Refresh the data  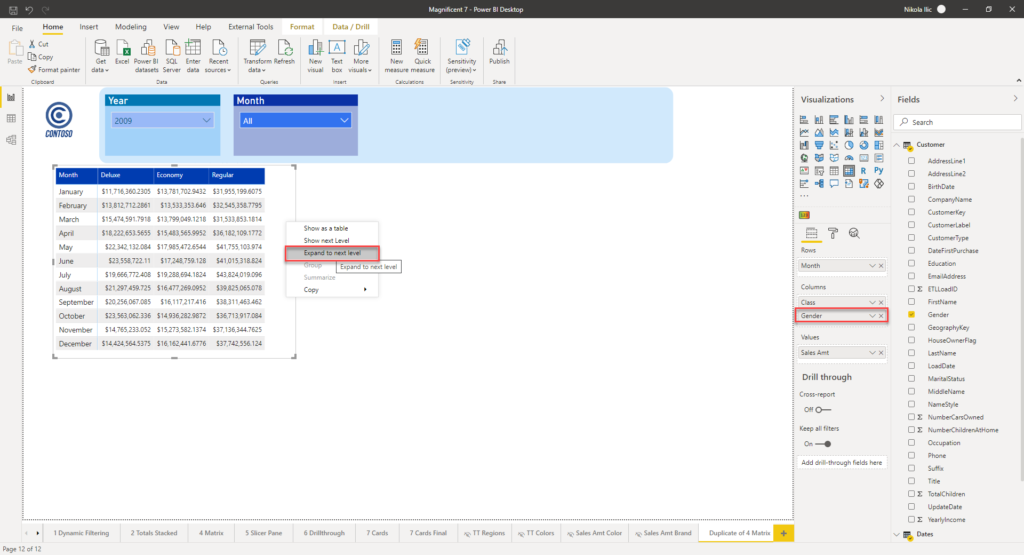[284, 52]
